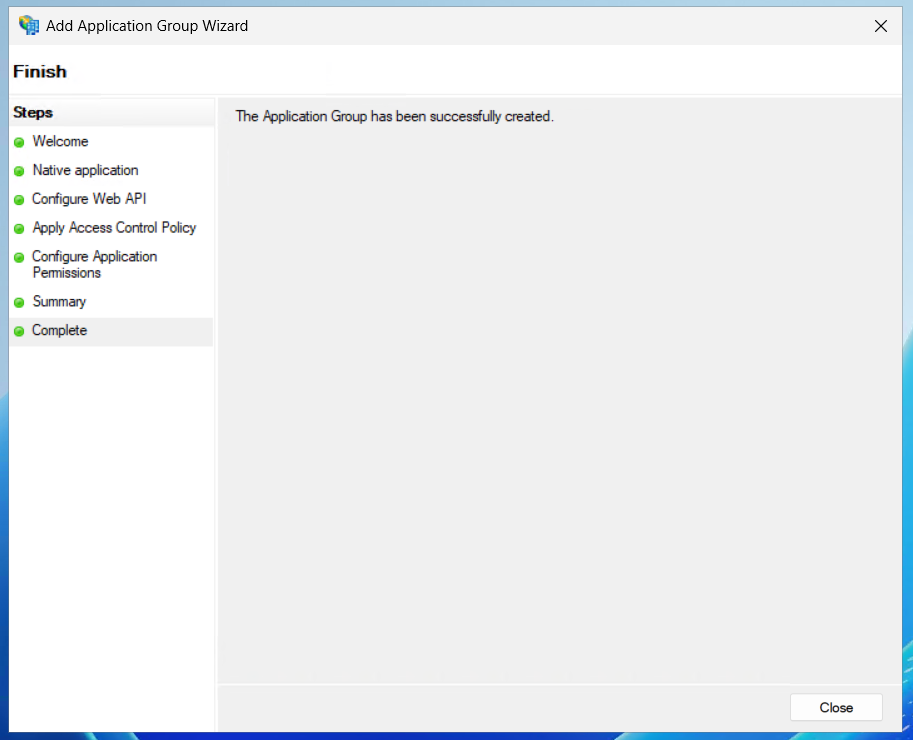The width and height of the screenshot is (913, 740).
Task: Select the Welcome step
Action: coord(60,141)
